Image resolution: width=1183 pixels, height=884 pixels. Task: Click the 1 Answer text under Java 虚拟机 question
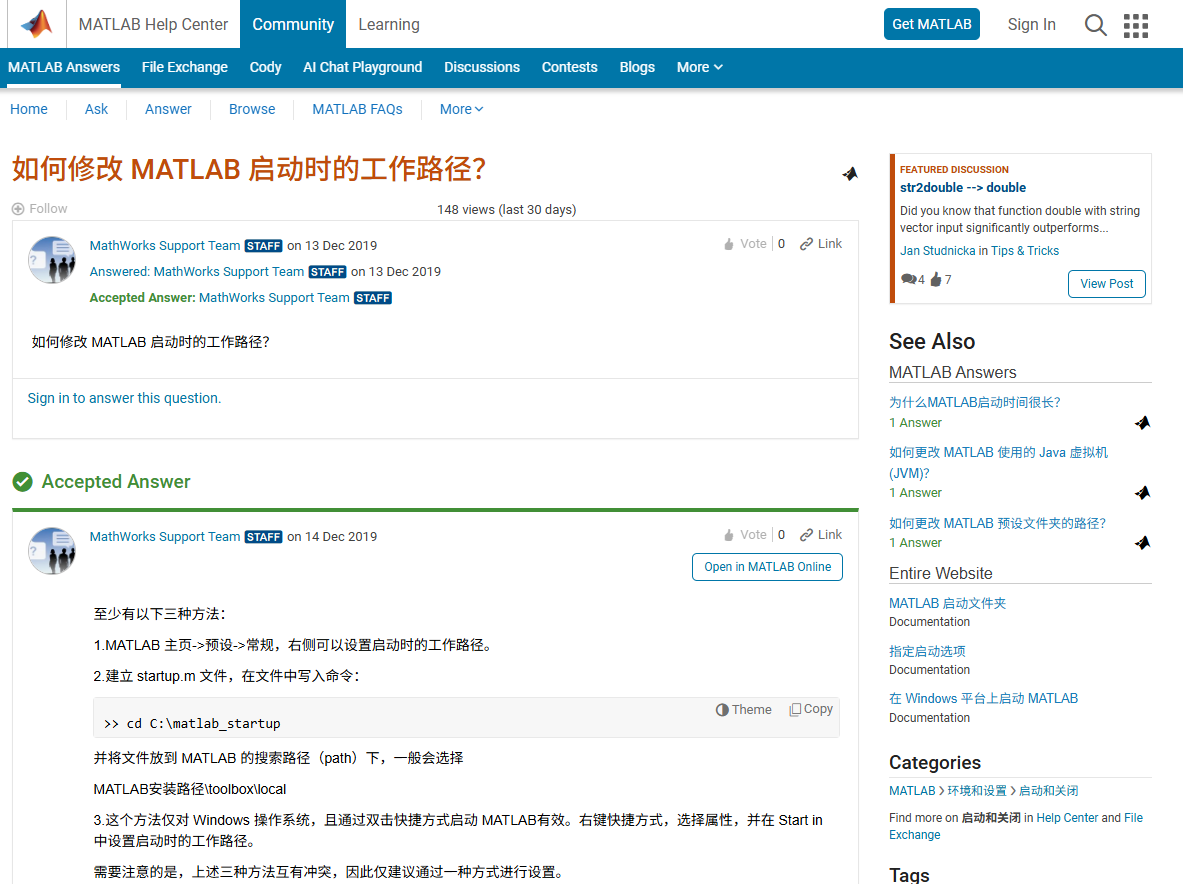pos(915,493)
